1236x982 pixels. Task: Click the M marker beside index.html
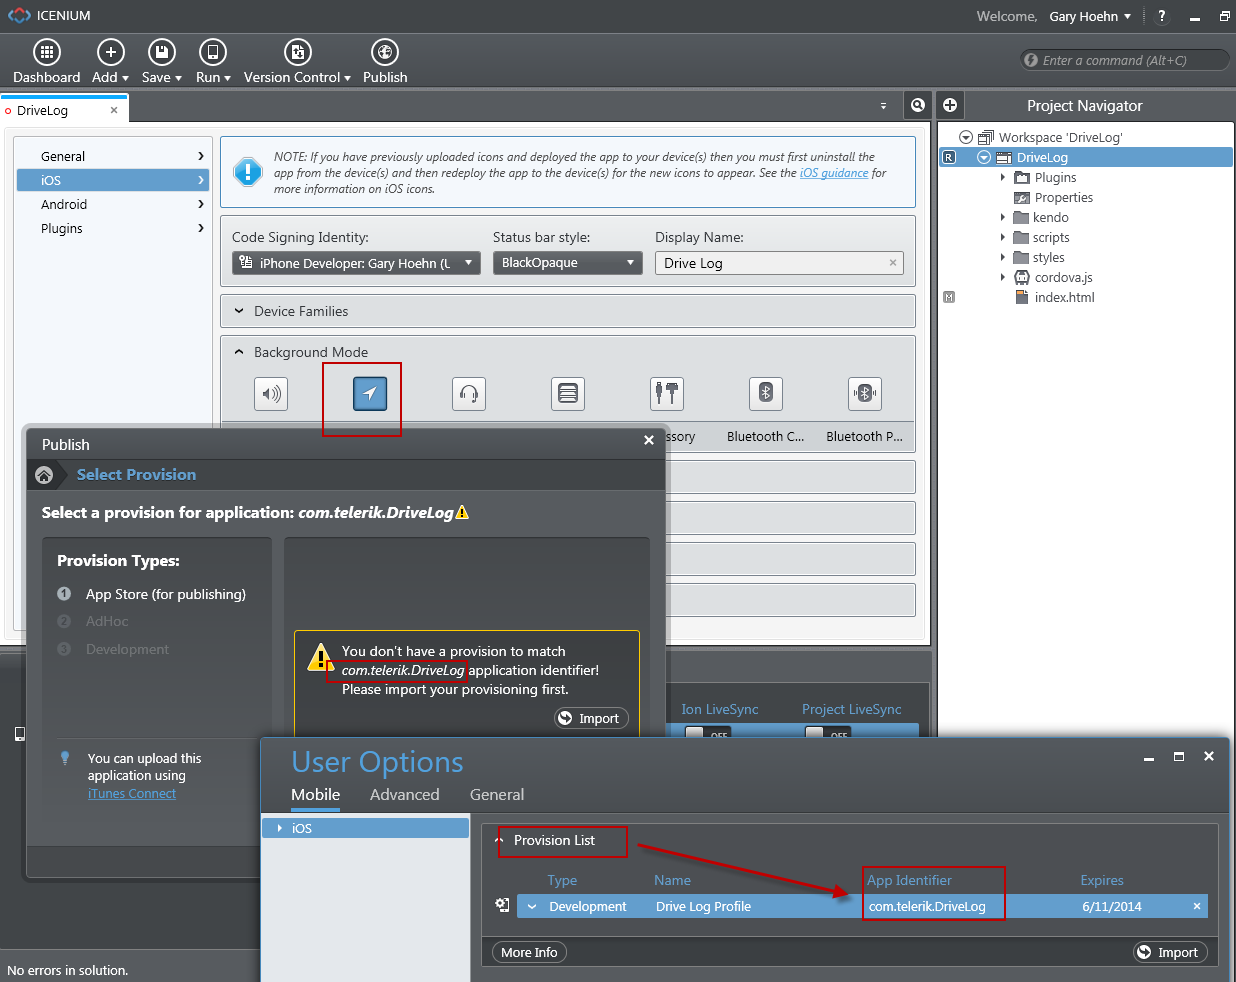[x=949, y=297]
